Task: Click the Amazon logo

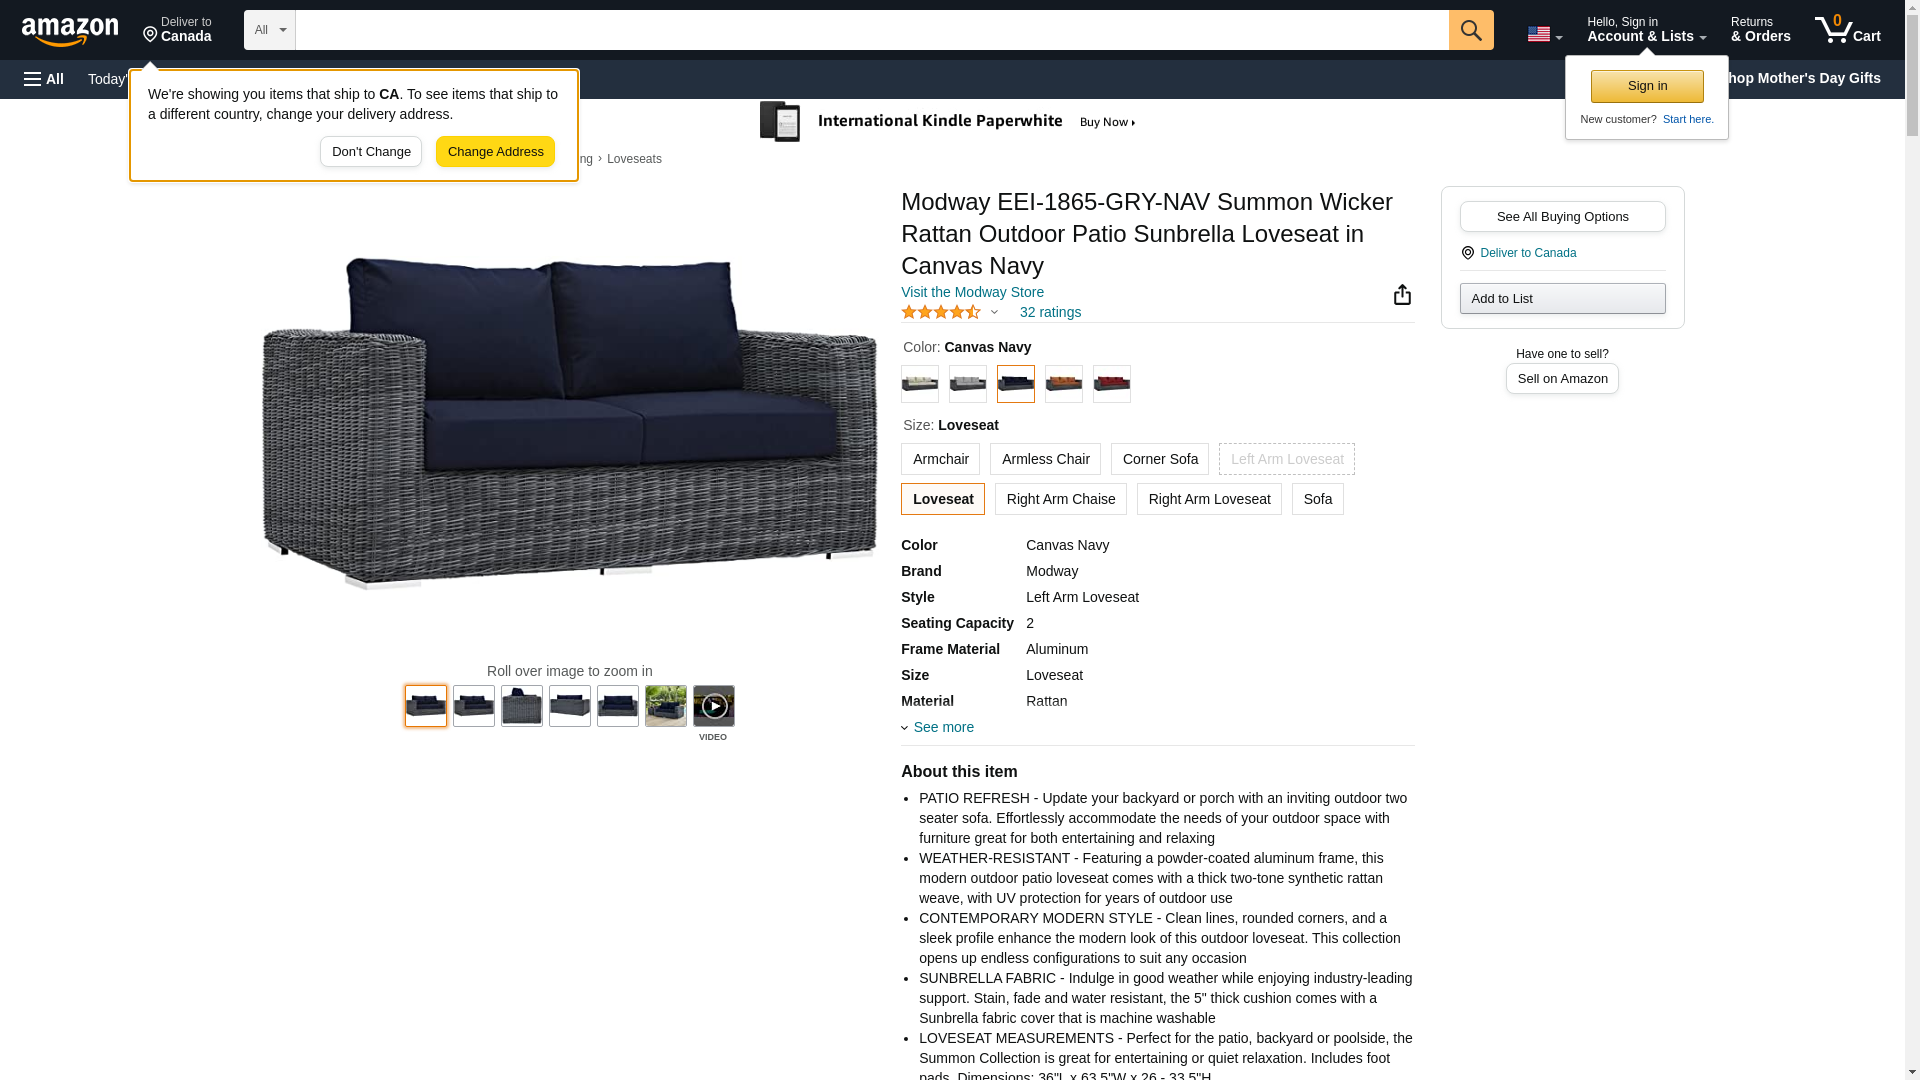Action: coord(70,31)
